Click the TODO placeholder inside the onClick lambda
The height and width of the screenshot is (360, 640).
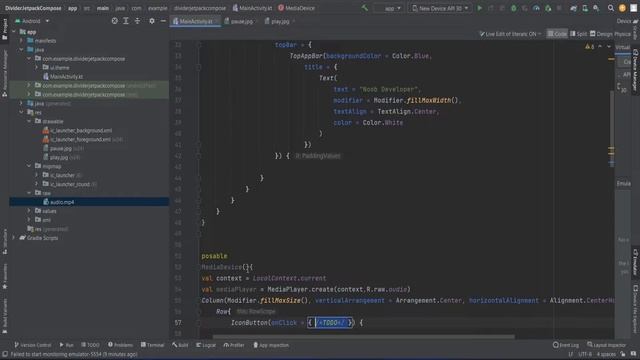point(330,323)
